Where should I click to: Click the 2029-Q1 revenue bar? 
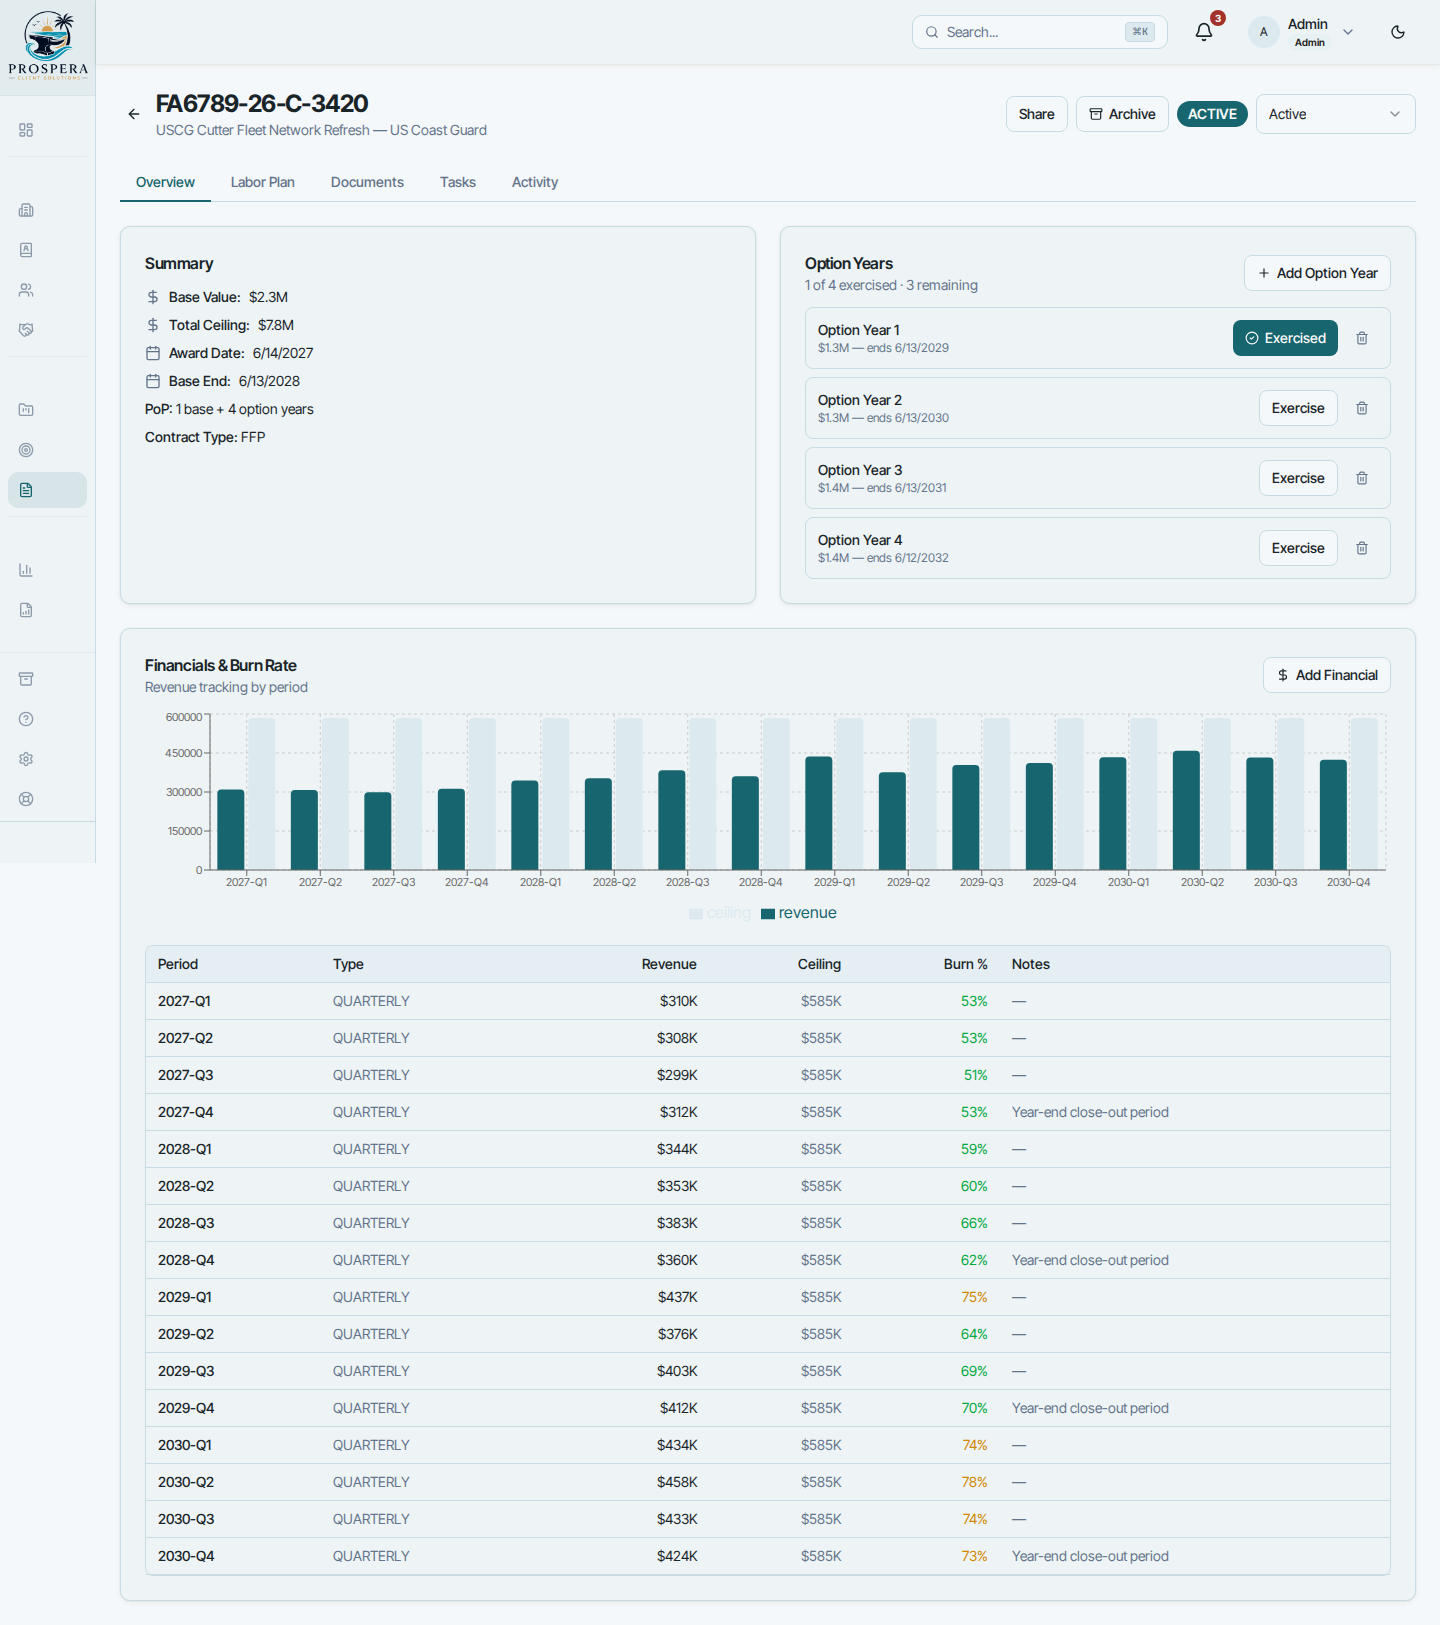coord(819,813)
